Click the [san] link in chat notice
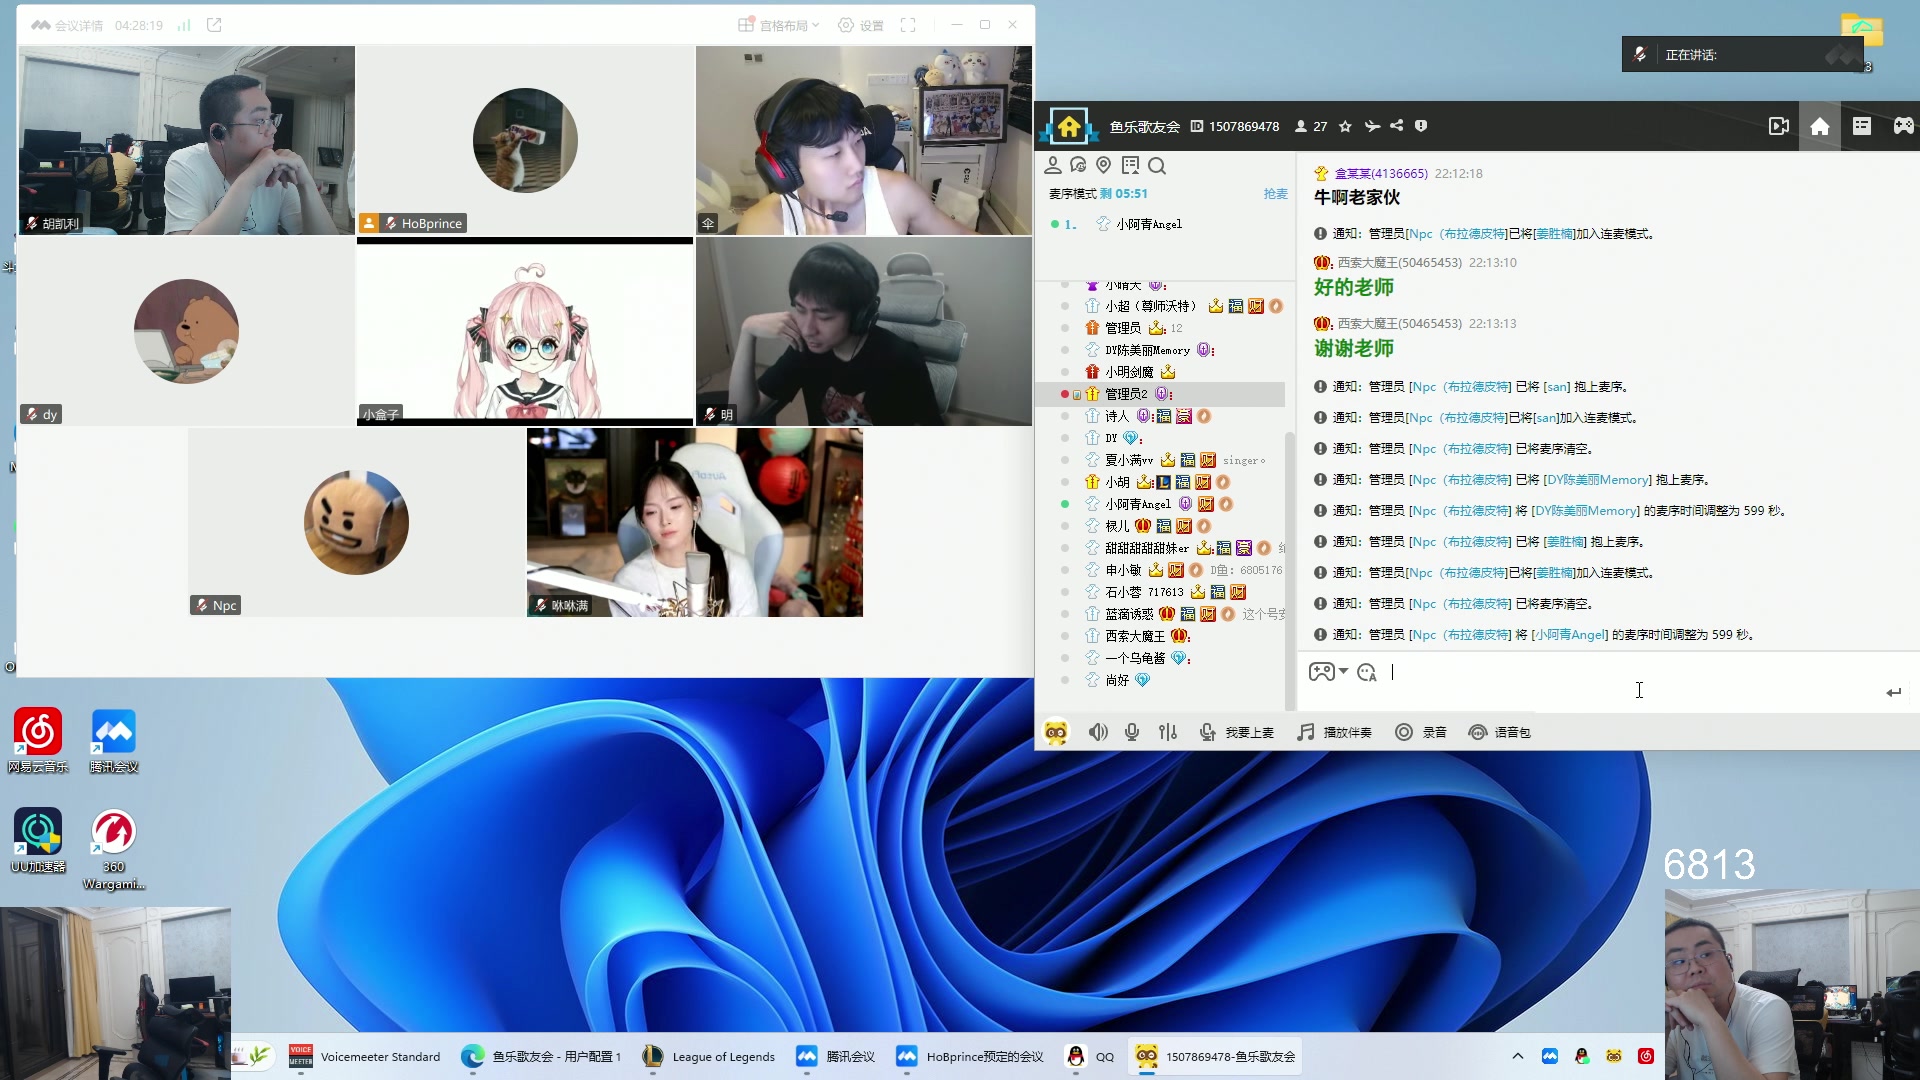This screenshot has height=1080, width=1920. click(x=1557, y=387)
